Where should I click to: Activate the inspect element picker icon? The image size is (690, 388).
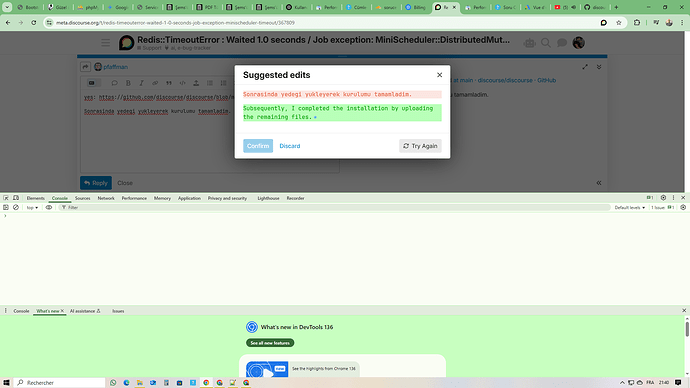coord(6,198)
